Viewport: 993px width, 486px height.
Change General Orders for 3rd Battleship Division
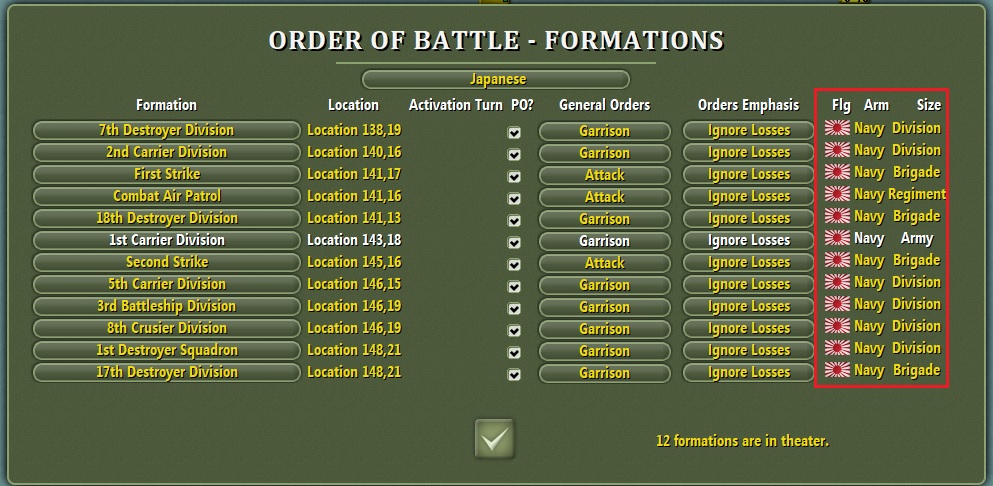(x=604, y=307)
